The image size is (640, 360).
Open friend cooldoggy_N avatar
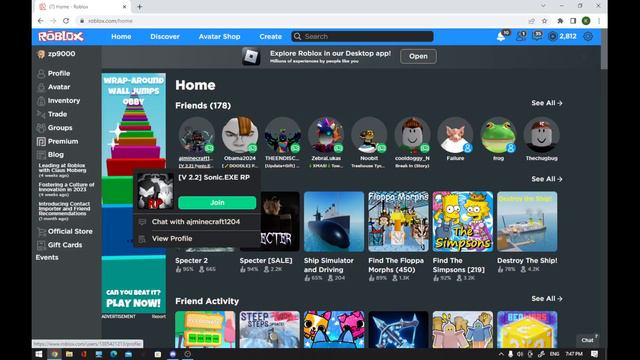point(412,135)
